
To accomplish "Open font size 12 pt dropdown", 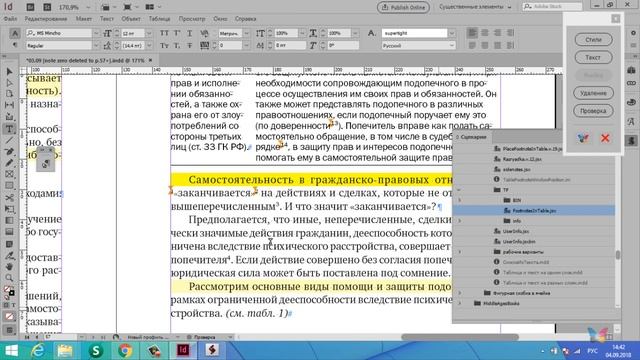I will [149, 33].
